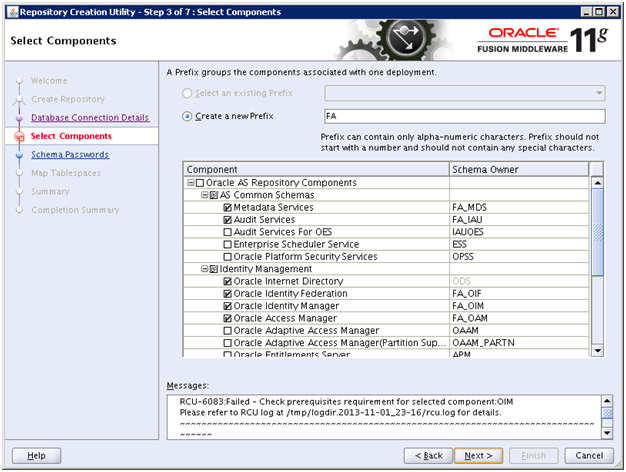Click Messages box scrollbar thumb

607,413
